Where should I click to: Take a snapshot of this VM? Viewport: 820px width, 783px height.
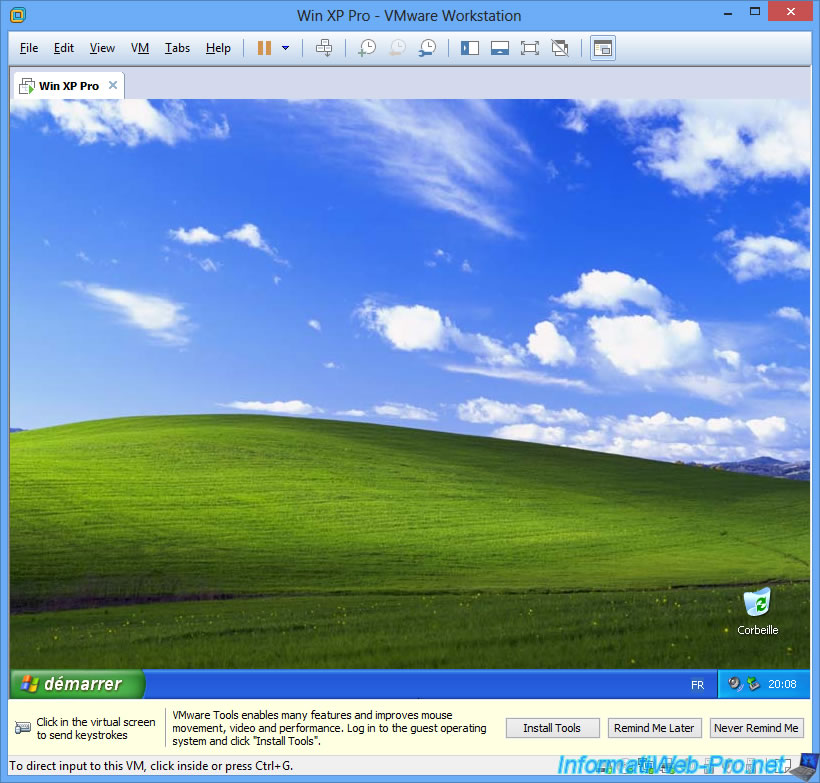[367, 48]
